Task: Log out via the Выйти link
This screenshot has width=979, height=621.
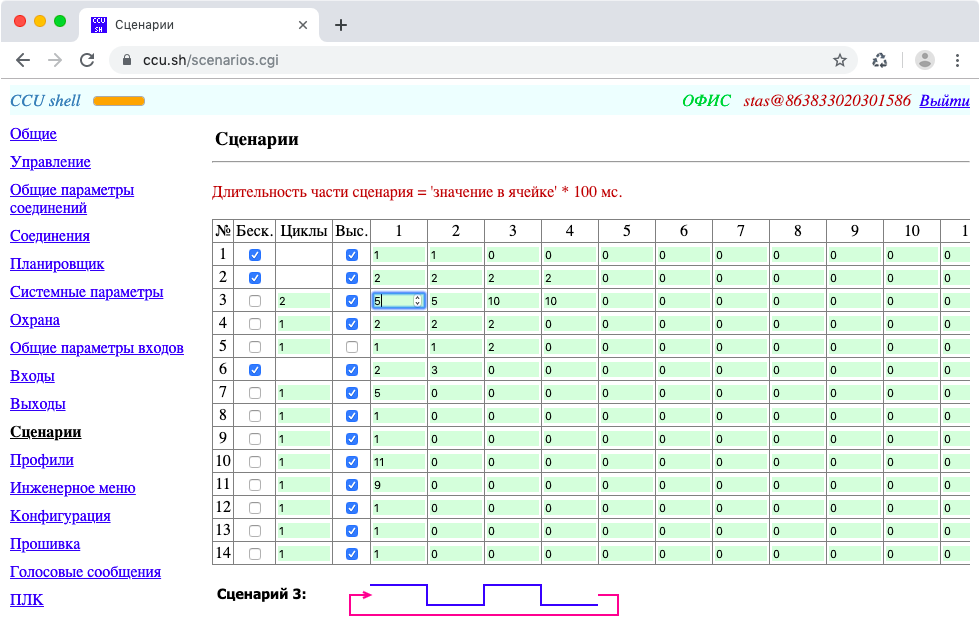Action: (x=944, y=100)
